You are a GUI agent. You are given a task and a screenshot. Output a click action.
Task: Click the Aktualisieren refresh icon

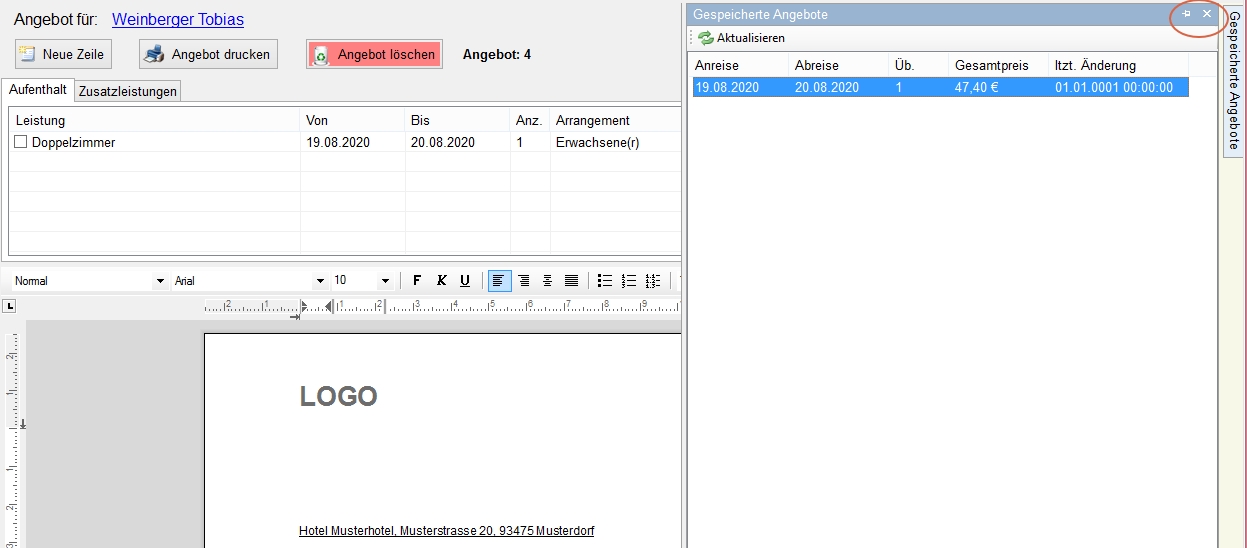[706, 38]
